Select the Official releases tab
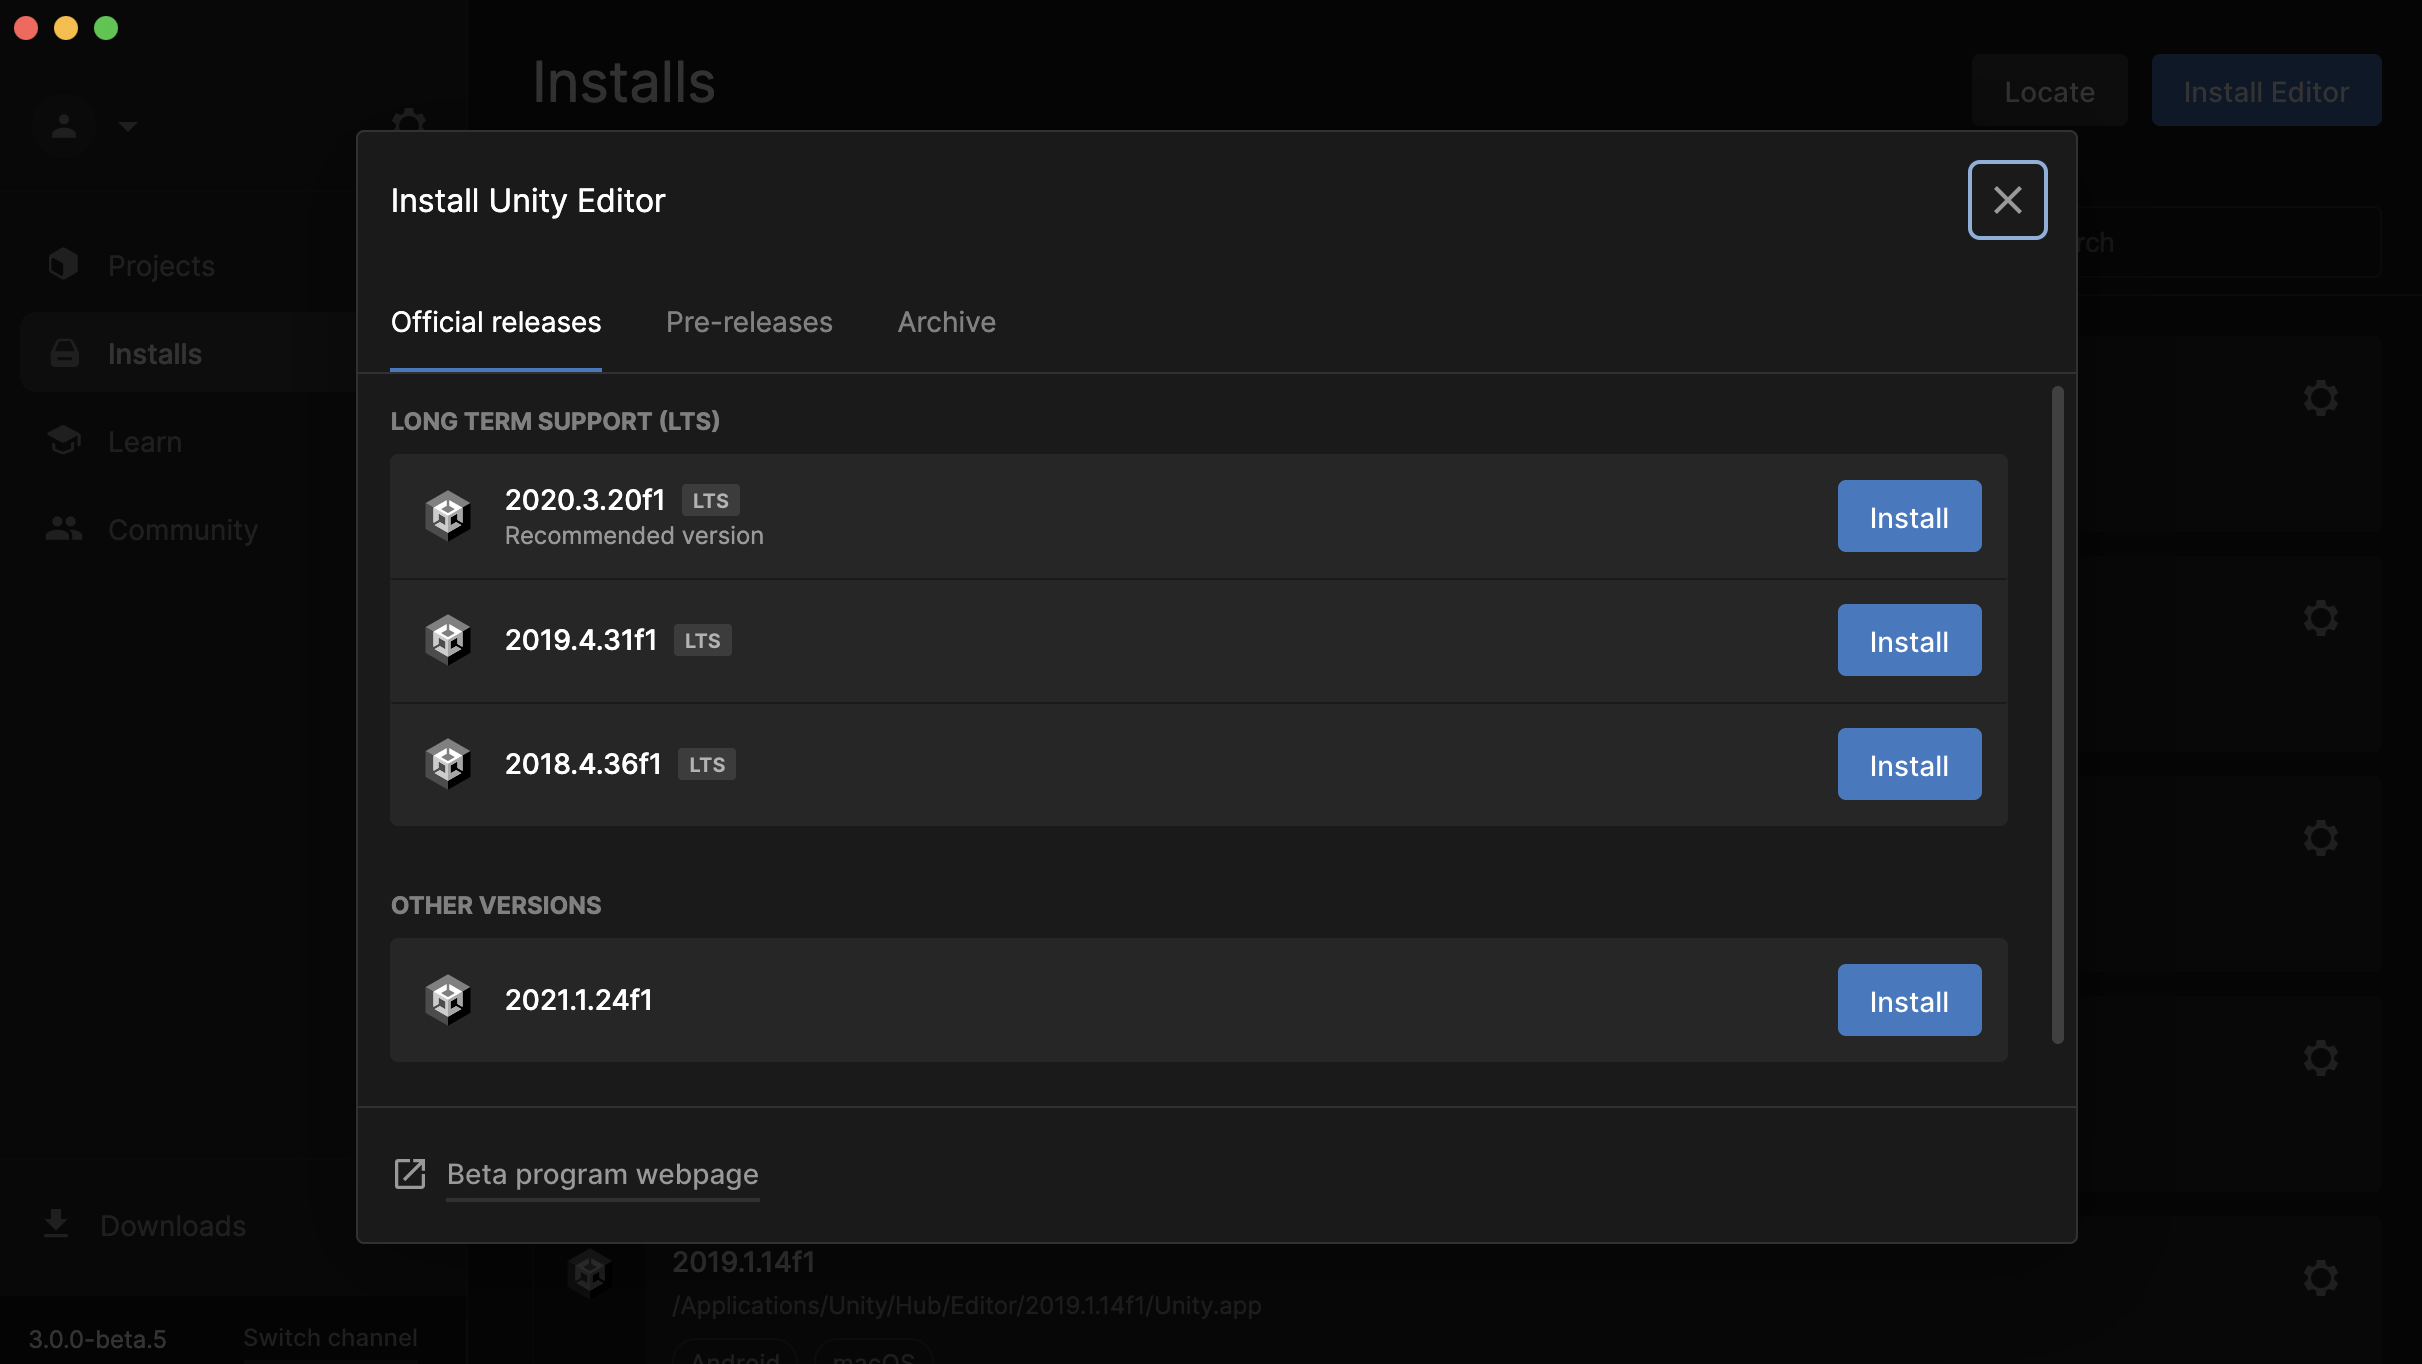 pos(496,322)
